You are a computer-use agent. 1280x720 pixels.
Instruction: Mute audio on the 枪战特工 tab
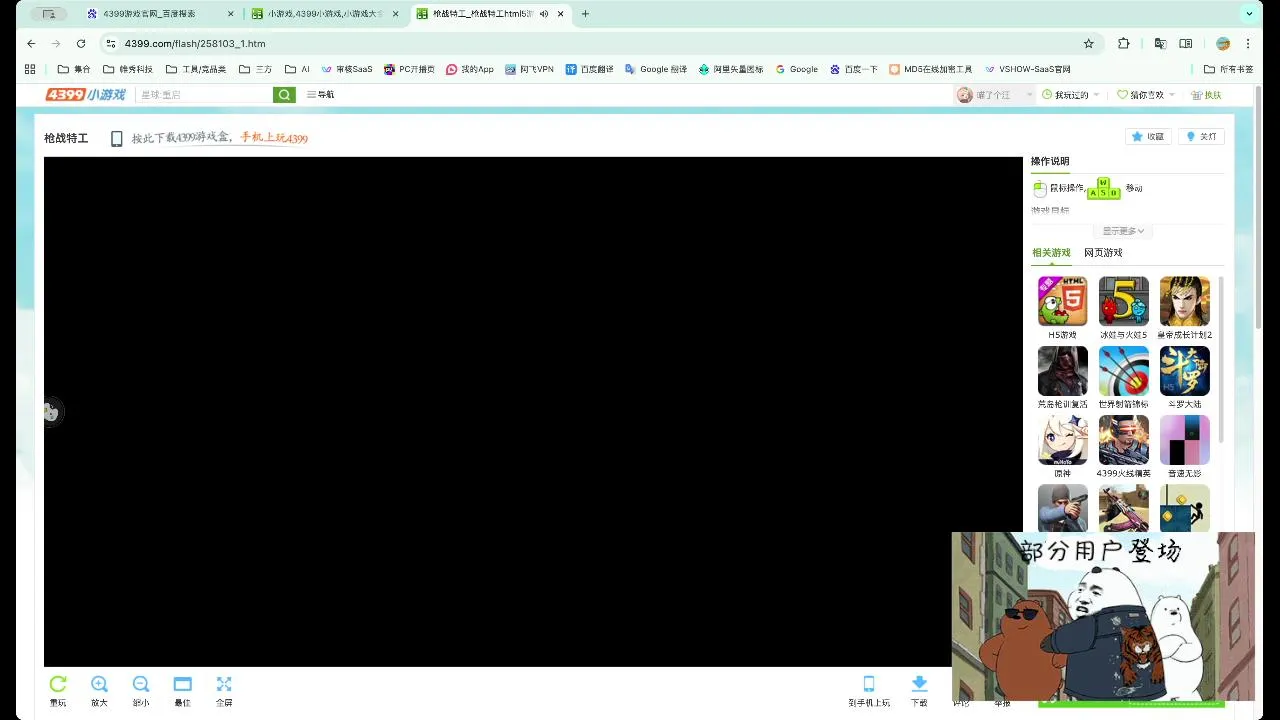point(544,14)
